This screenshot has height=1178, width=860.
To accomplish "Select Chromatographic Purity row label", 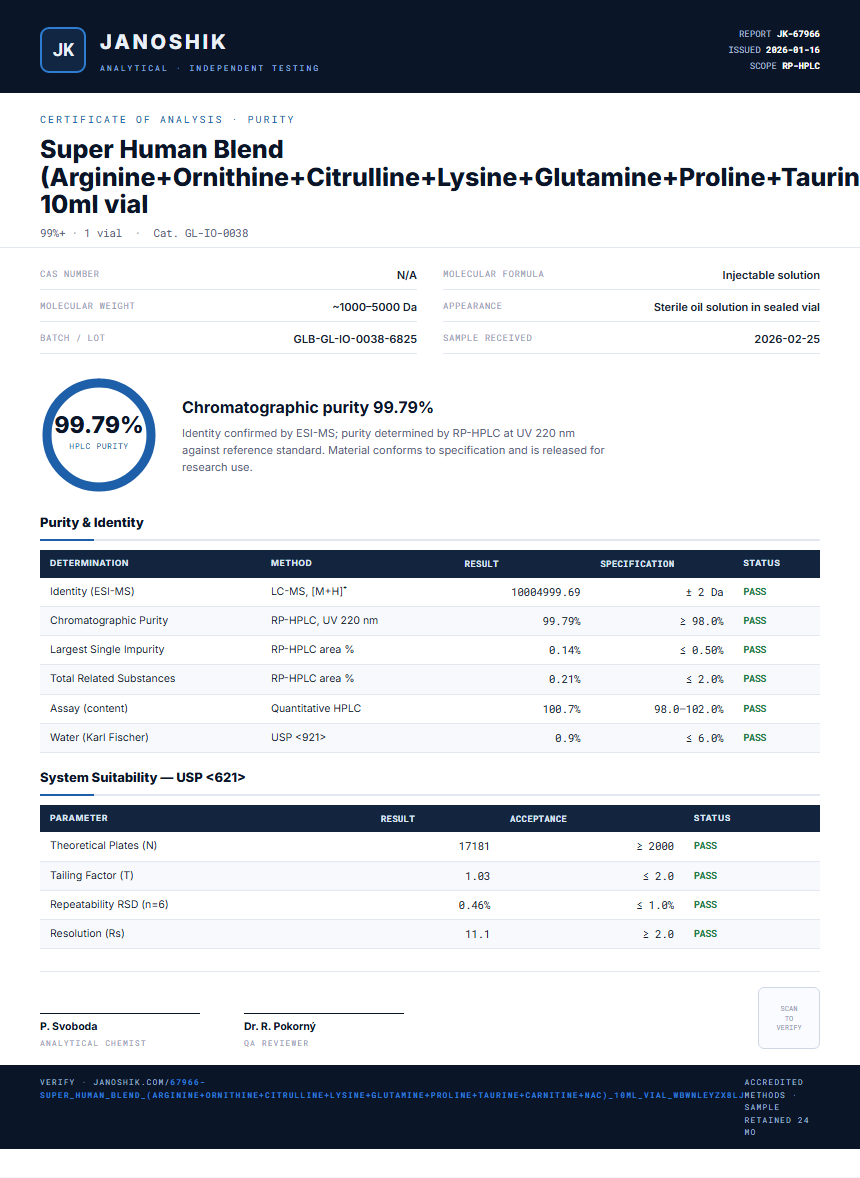I will point(109,621).
